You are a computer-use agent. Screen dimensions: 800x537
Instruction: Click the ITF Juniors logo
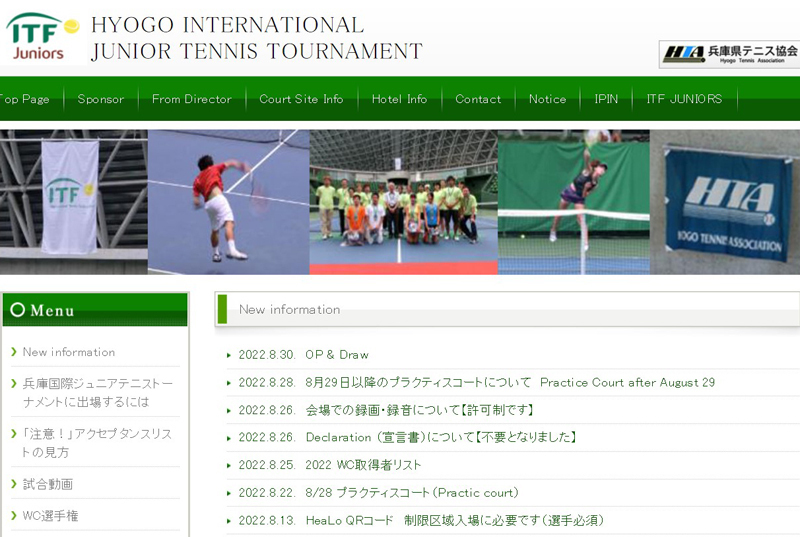42,37
